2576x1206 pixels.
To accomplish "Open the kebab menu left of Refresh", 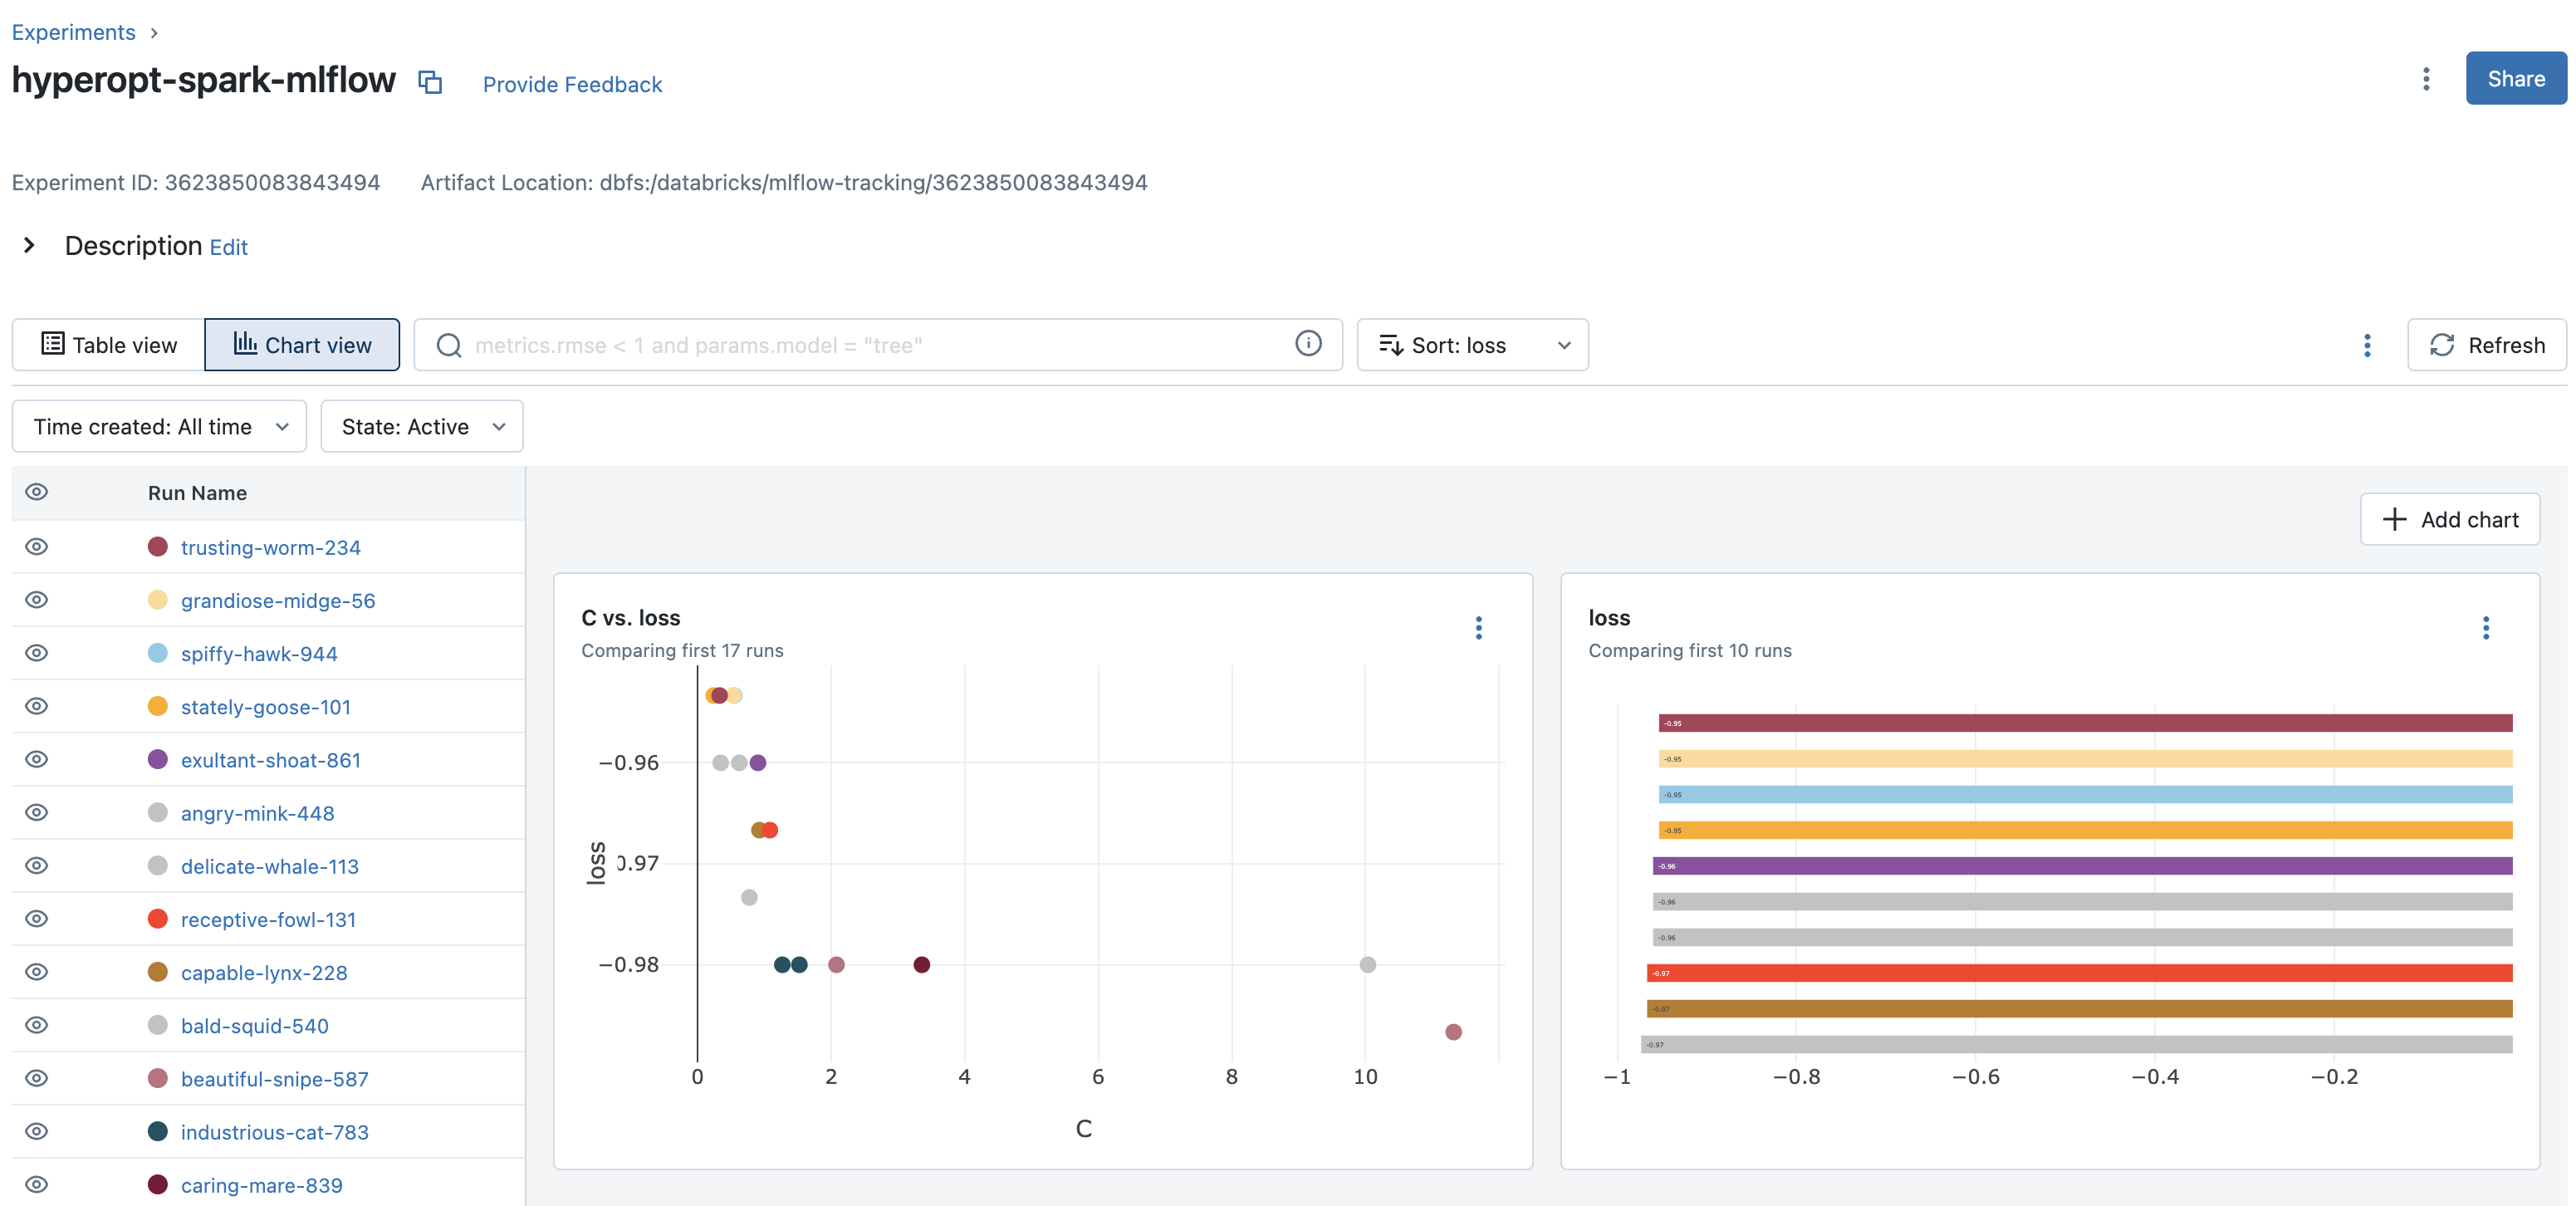I will tap(2366, 345).
